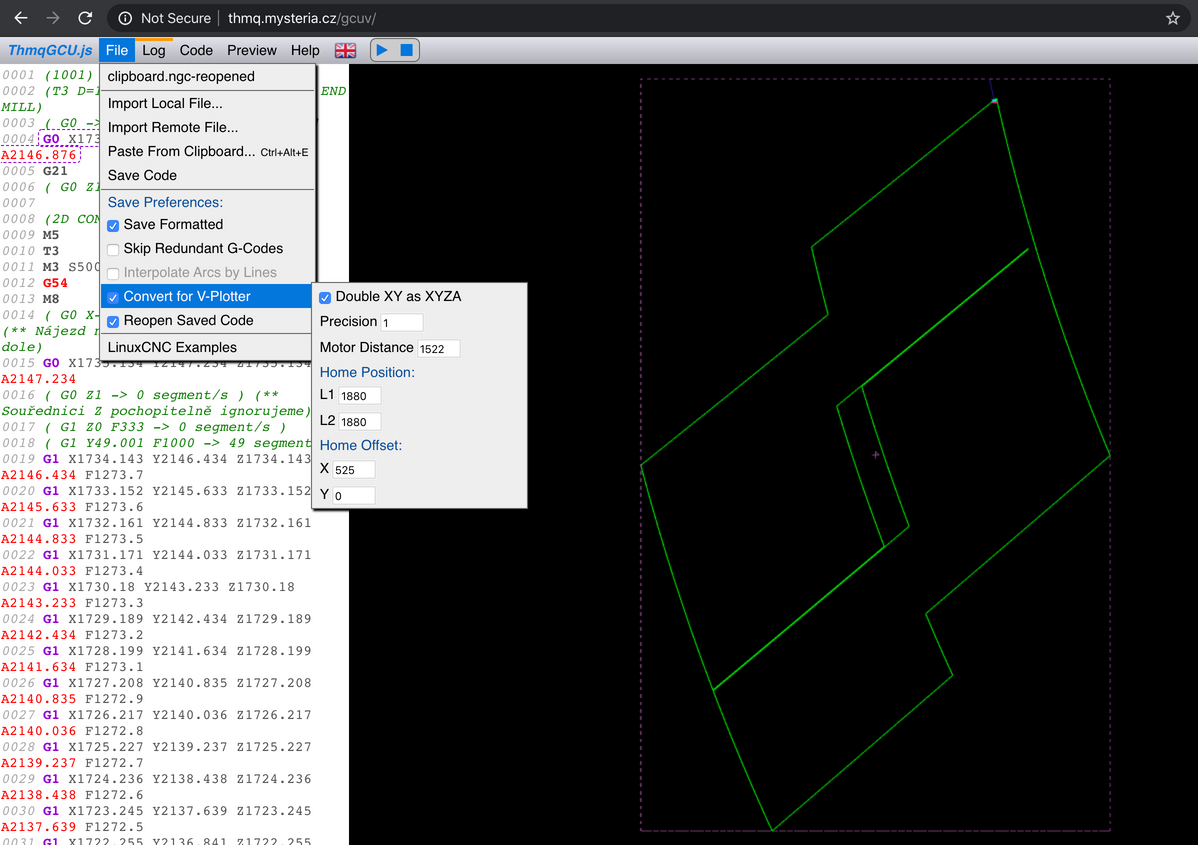Uncheck Double XY as XYZA
Screen dimensions: 1198x845
pyautogui.click(x=325, y=297)
